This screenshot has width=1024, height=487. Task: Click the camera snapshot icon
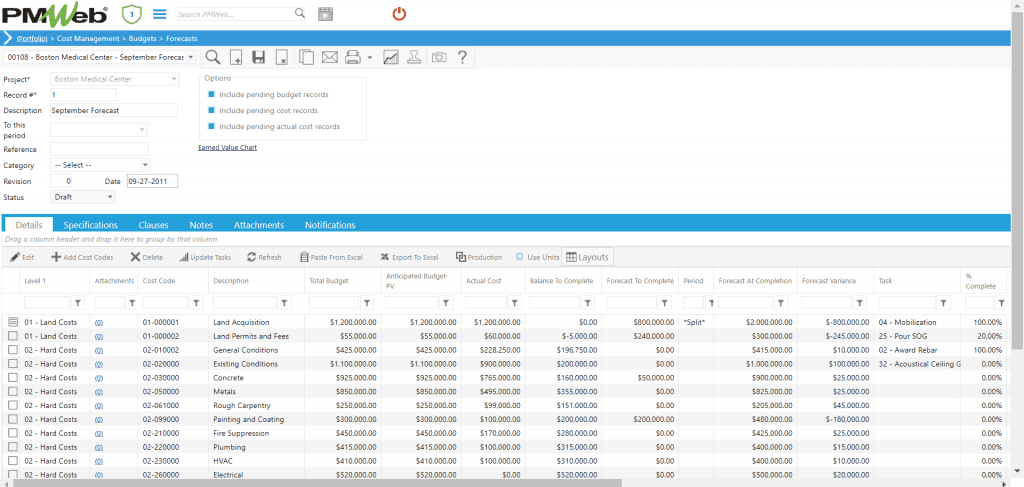coord(439,57)
